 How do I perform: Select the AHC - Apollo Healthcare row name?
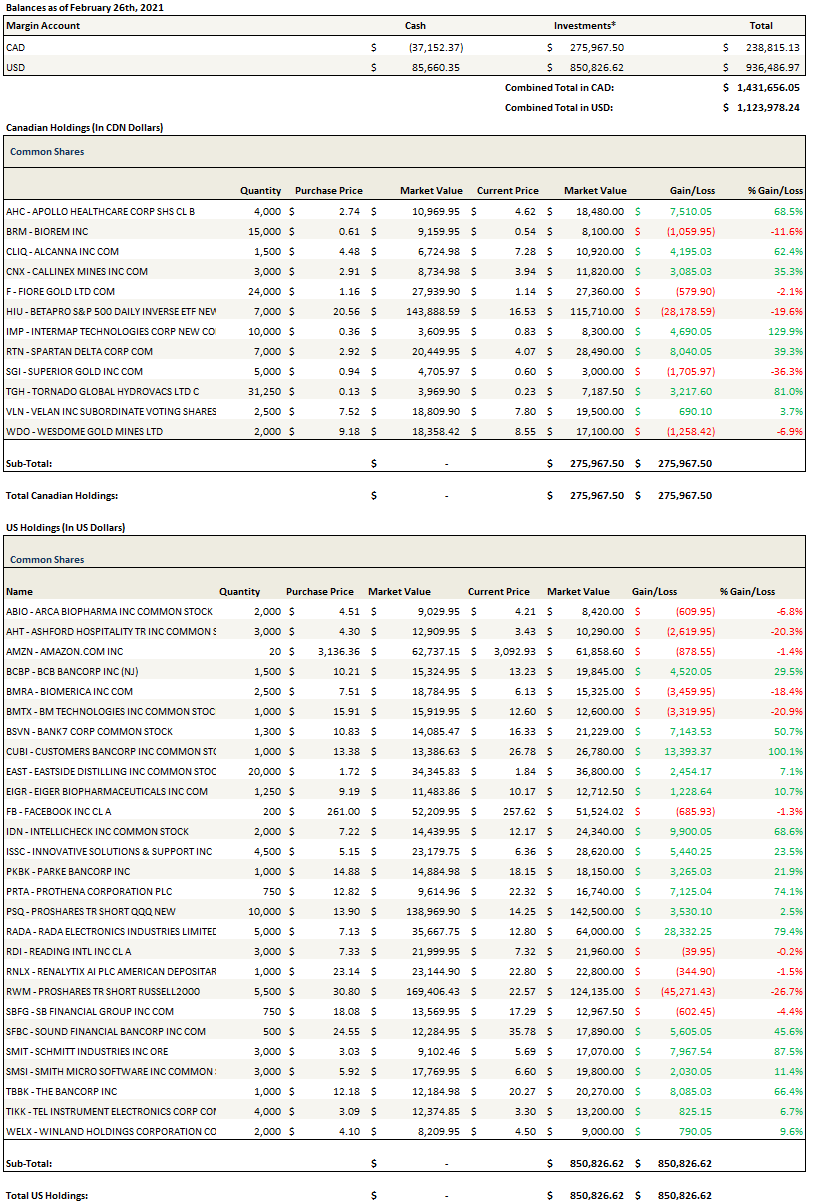pos(100,211)
